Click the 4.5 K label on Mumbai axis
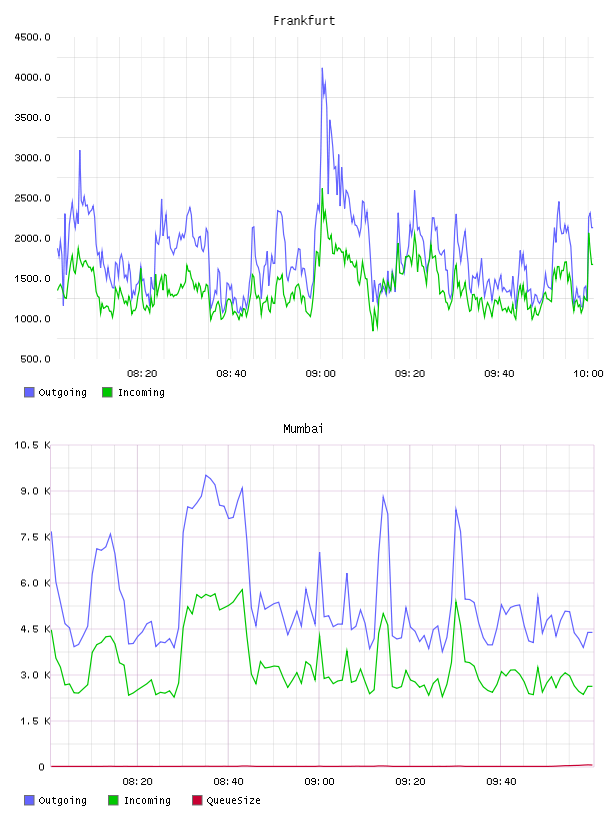 [35, 629]
